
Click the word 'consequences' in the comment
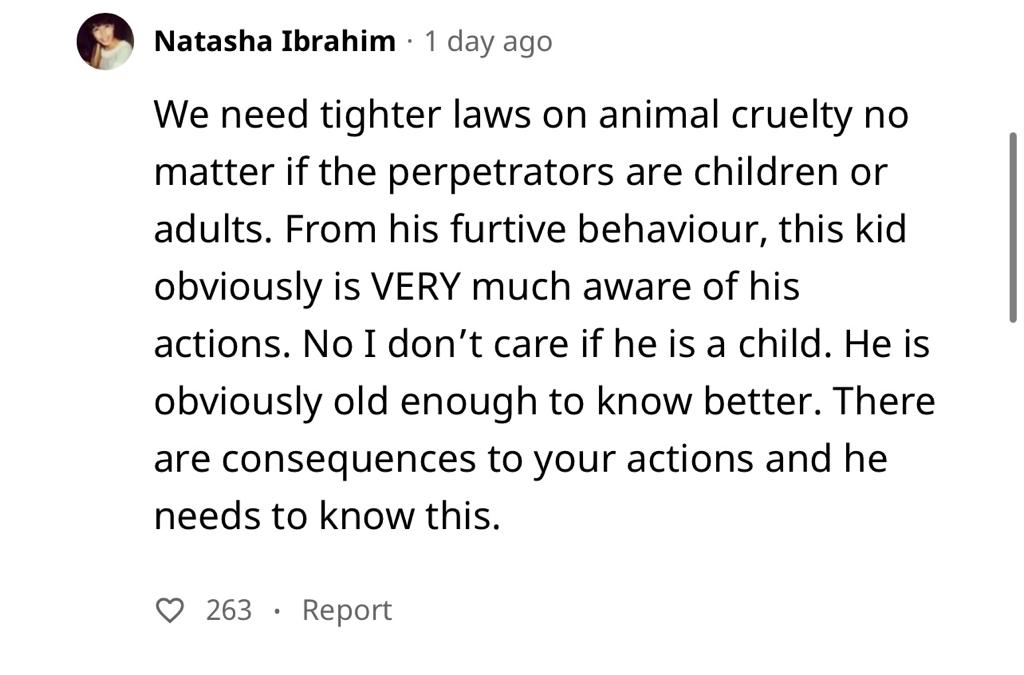pyautogui.click(x=349, y=460)
